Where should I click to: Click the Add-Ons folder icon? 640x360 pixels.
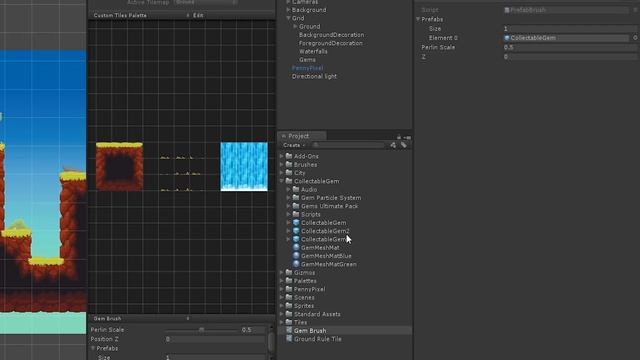point(289,156)
